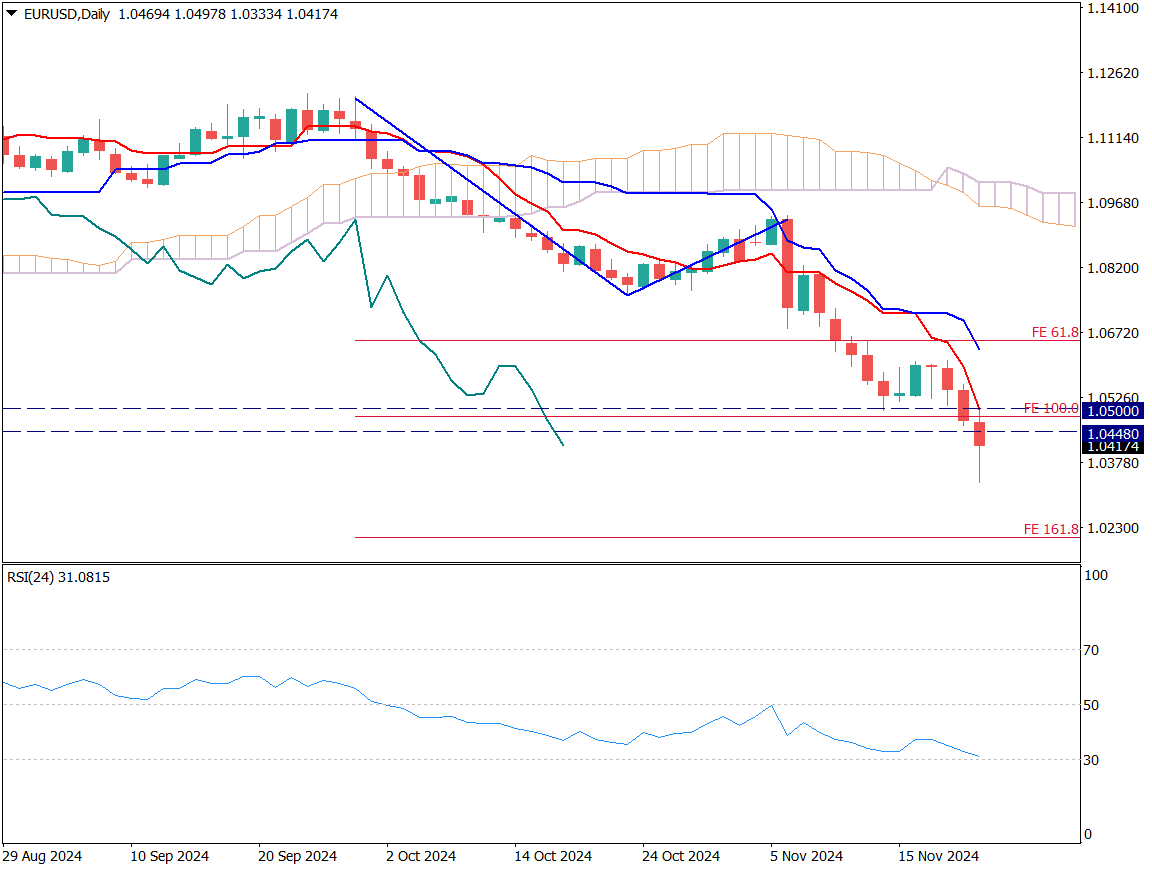Click the 24 Oct 2024 date label
The image size is (1152, 870).
[x=681, y=856]
